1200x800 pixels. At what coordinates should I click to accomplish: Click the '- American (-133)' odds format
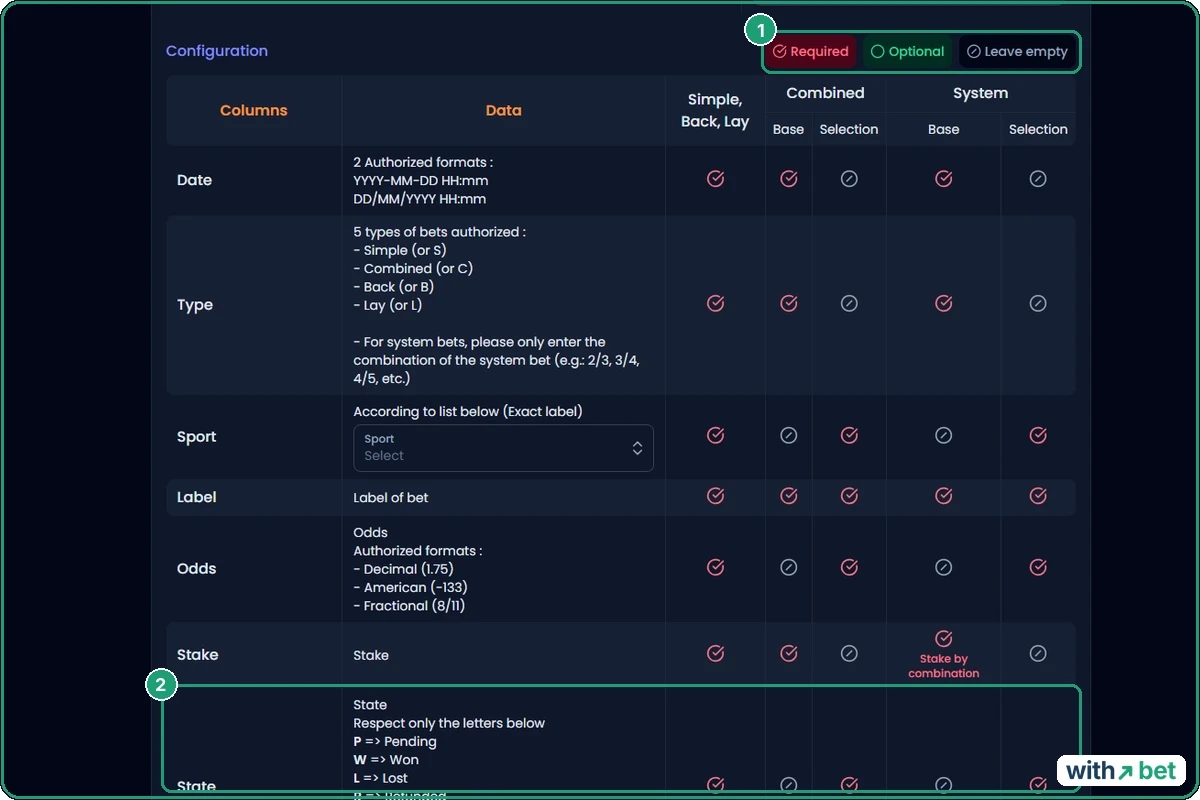coord(410,587)
